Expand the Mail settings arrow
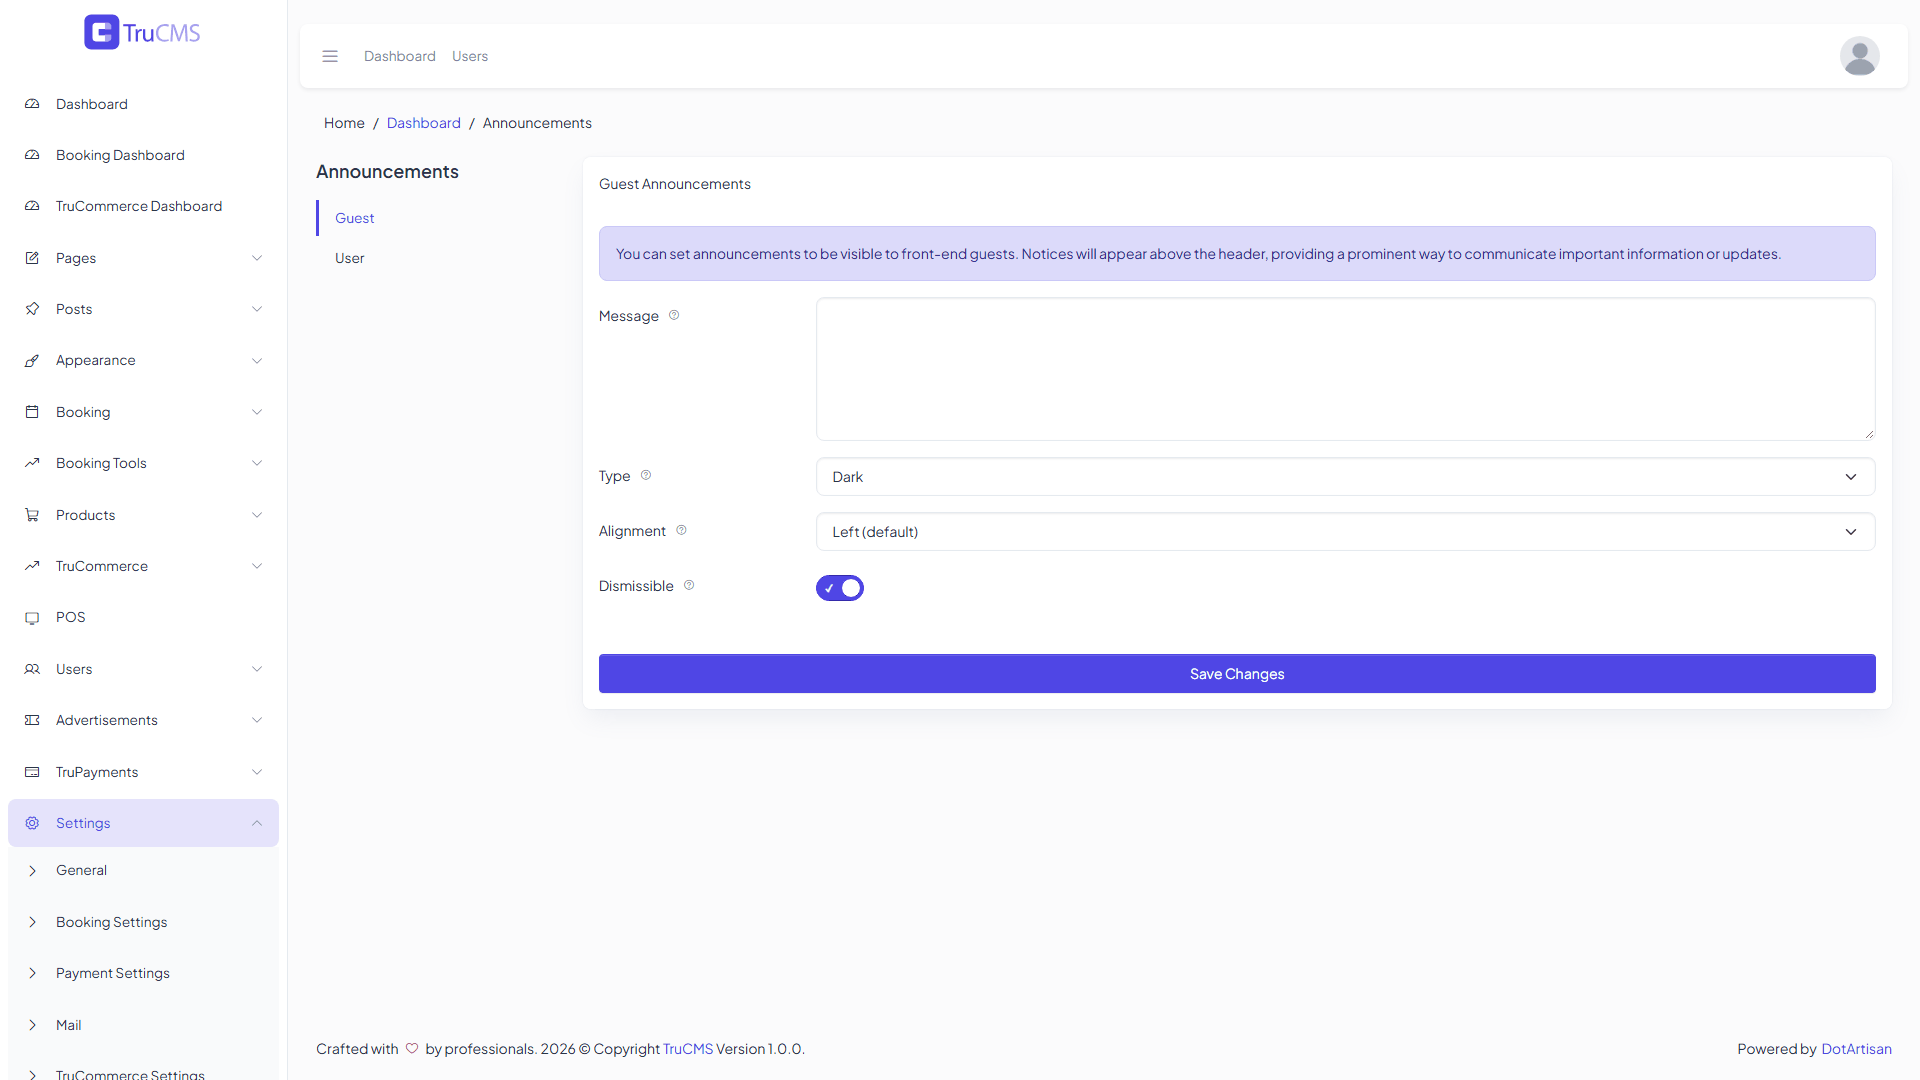Viewport: 1920px width, 1080px height. pyautogui.click(x=32, y=1025)
